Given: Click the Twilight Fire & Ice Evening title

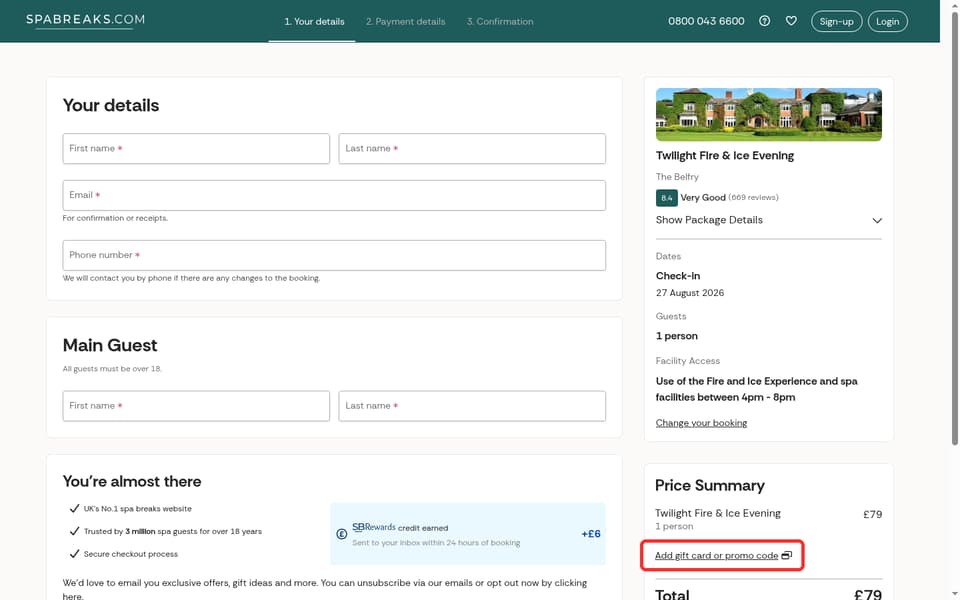Looking at the screenshot, I should click(724, 156).
